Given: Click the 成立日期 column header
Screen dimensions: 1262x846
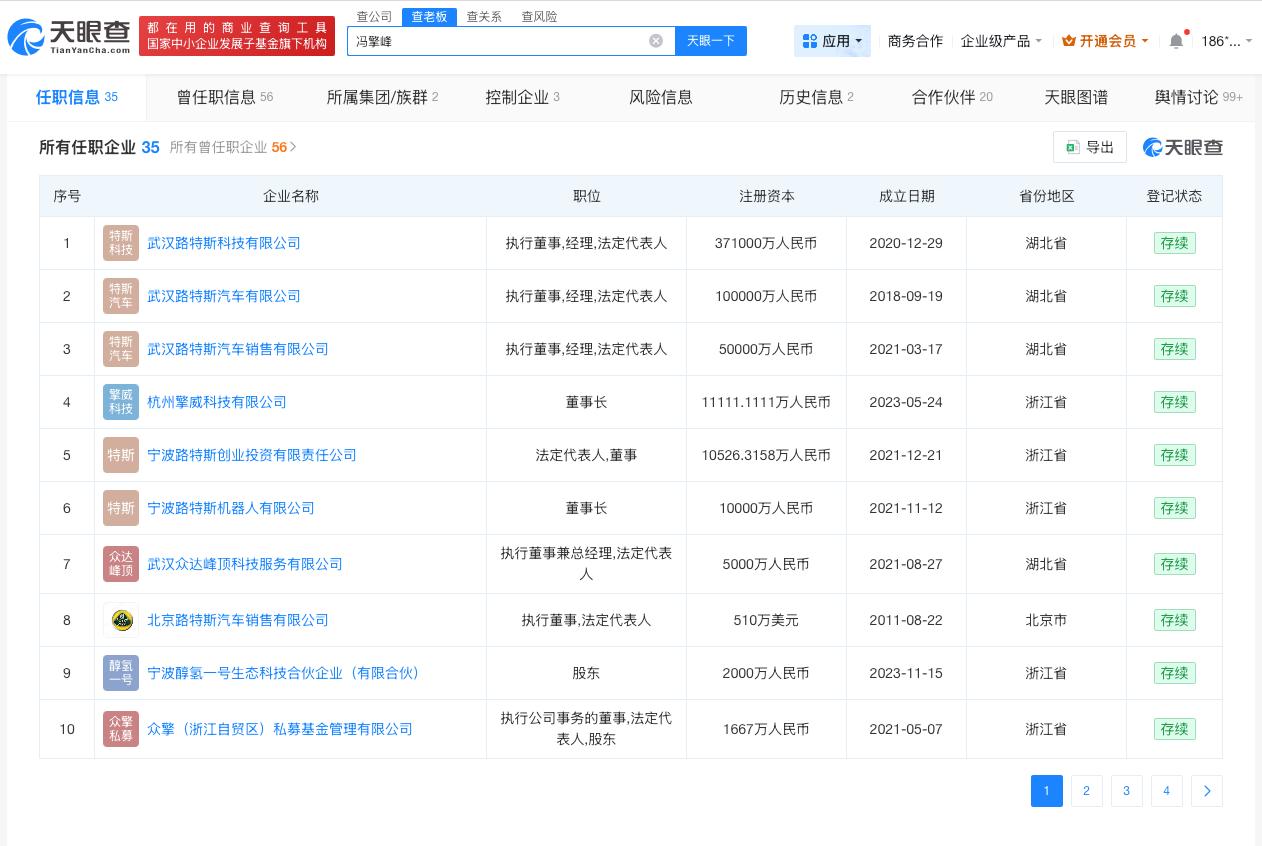Looking at the screenshot, I should tap(907, 196).
